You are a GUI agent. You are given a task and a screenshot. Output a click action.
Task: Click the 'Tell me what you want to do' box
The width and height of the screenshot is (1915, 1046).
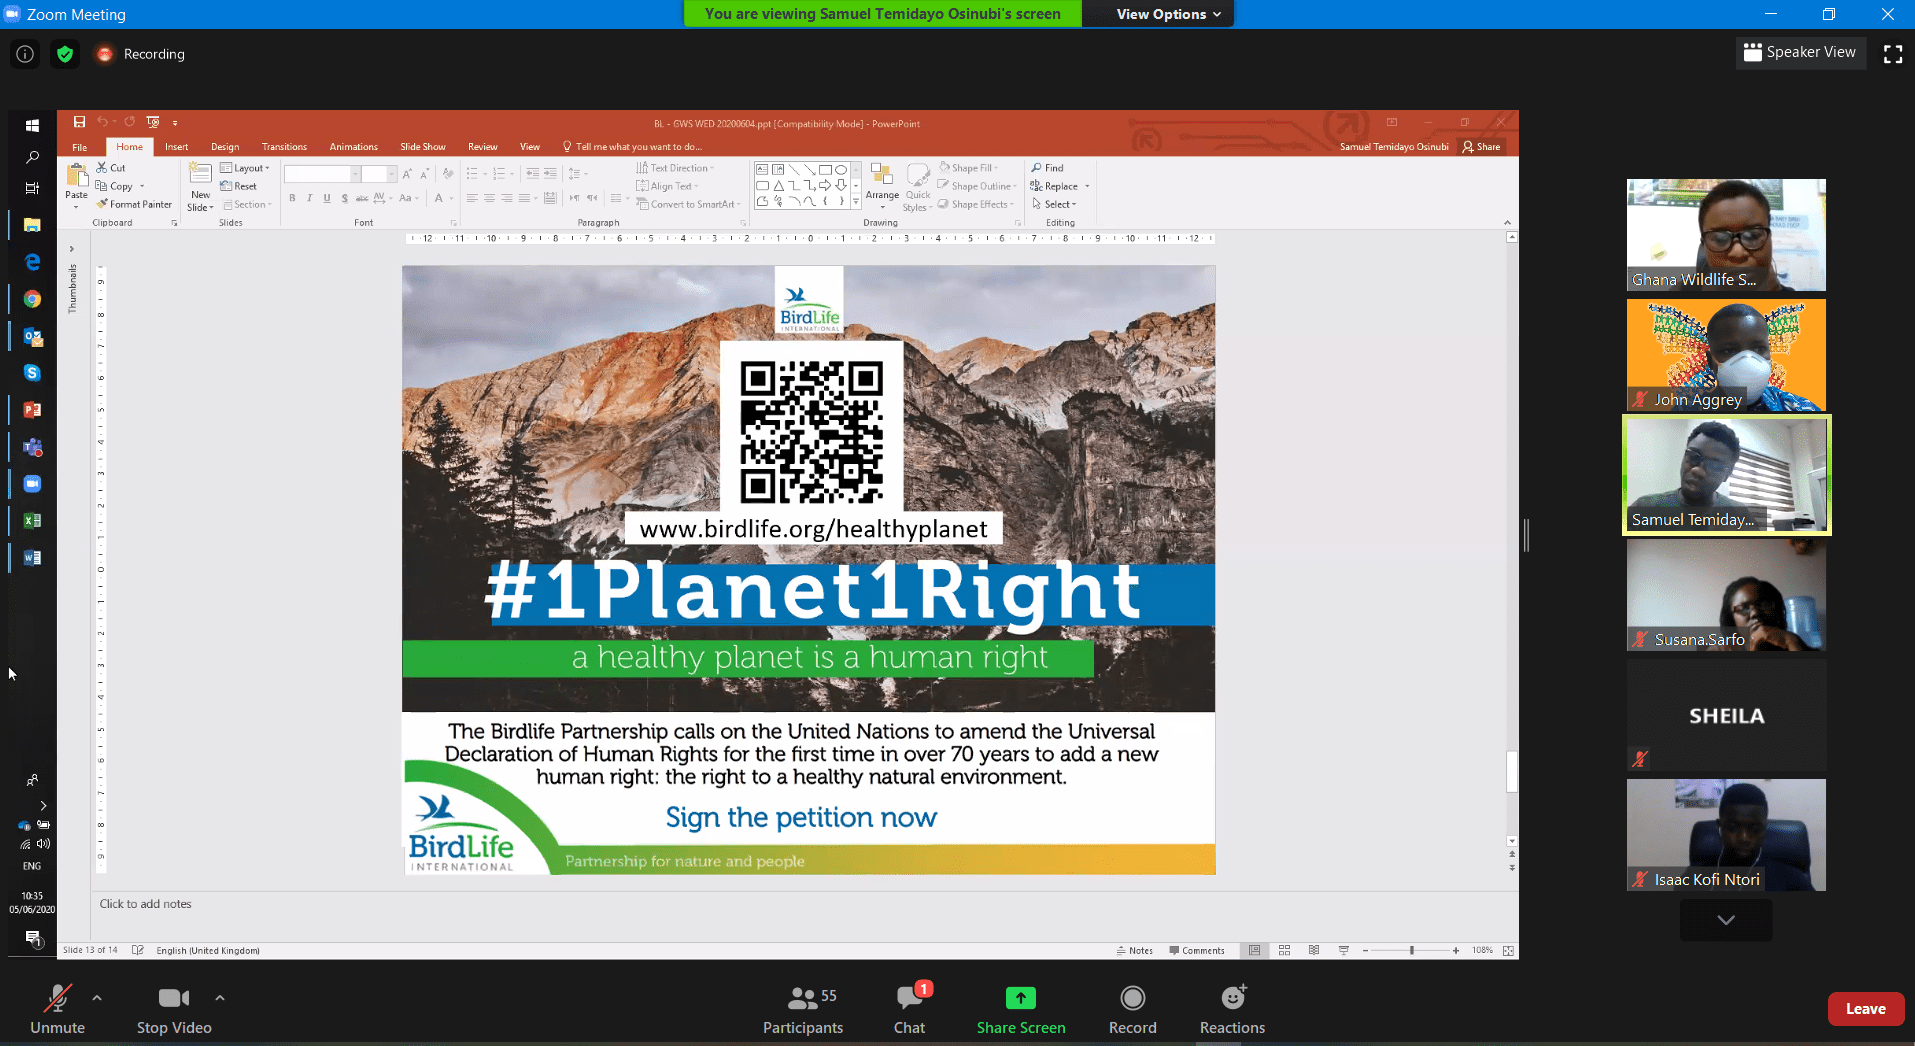click(633, 147)
